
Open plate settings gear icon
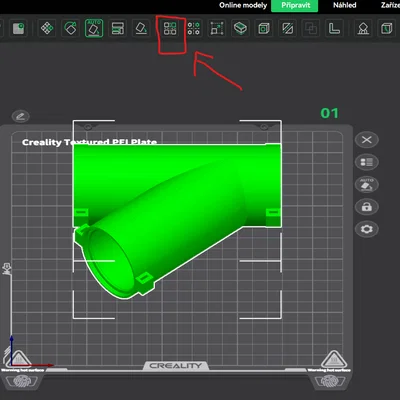click(x=367, y=229)
